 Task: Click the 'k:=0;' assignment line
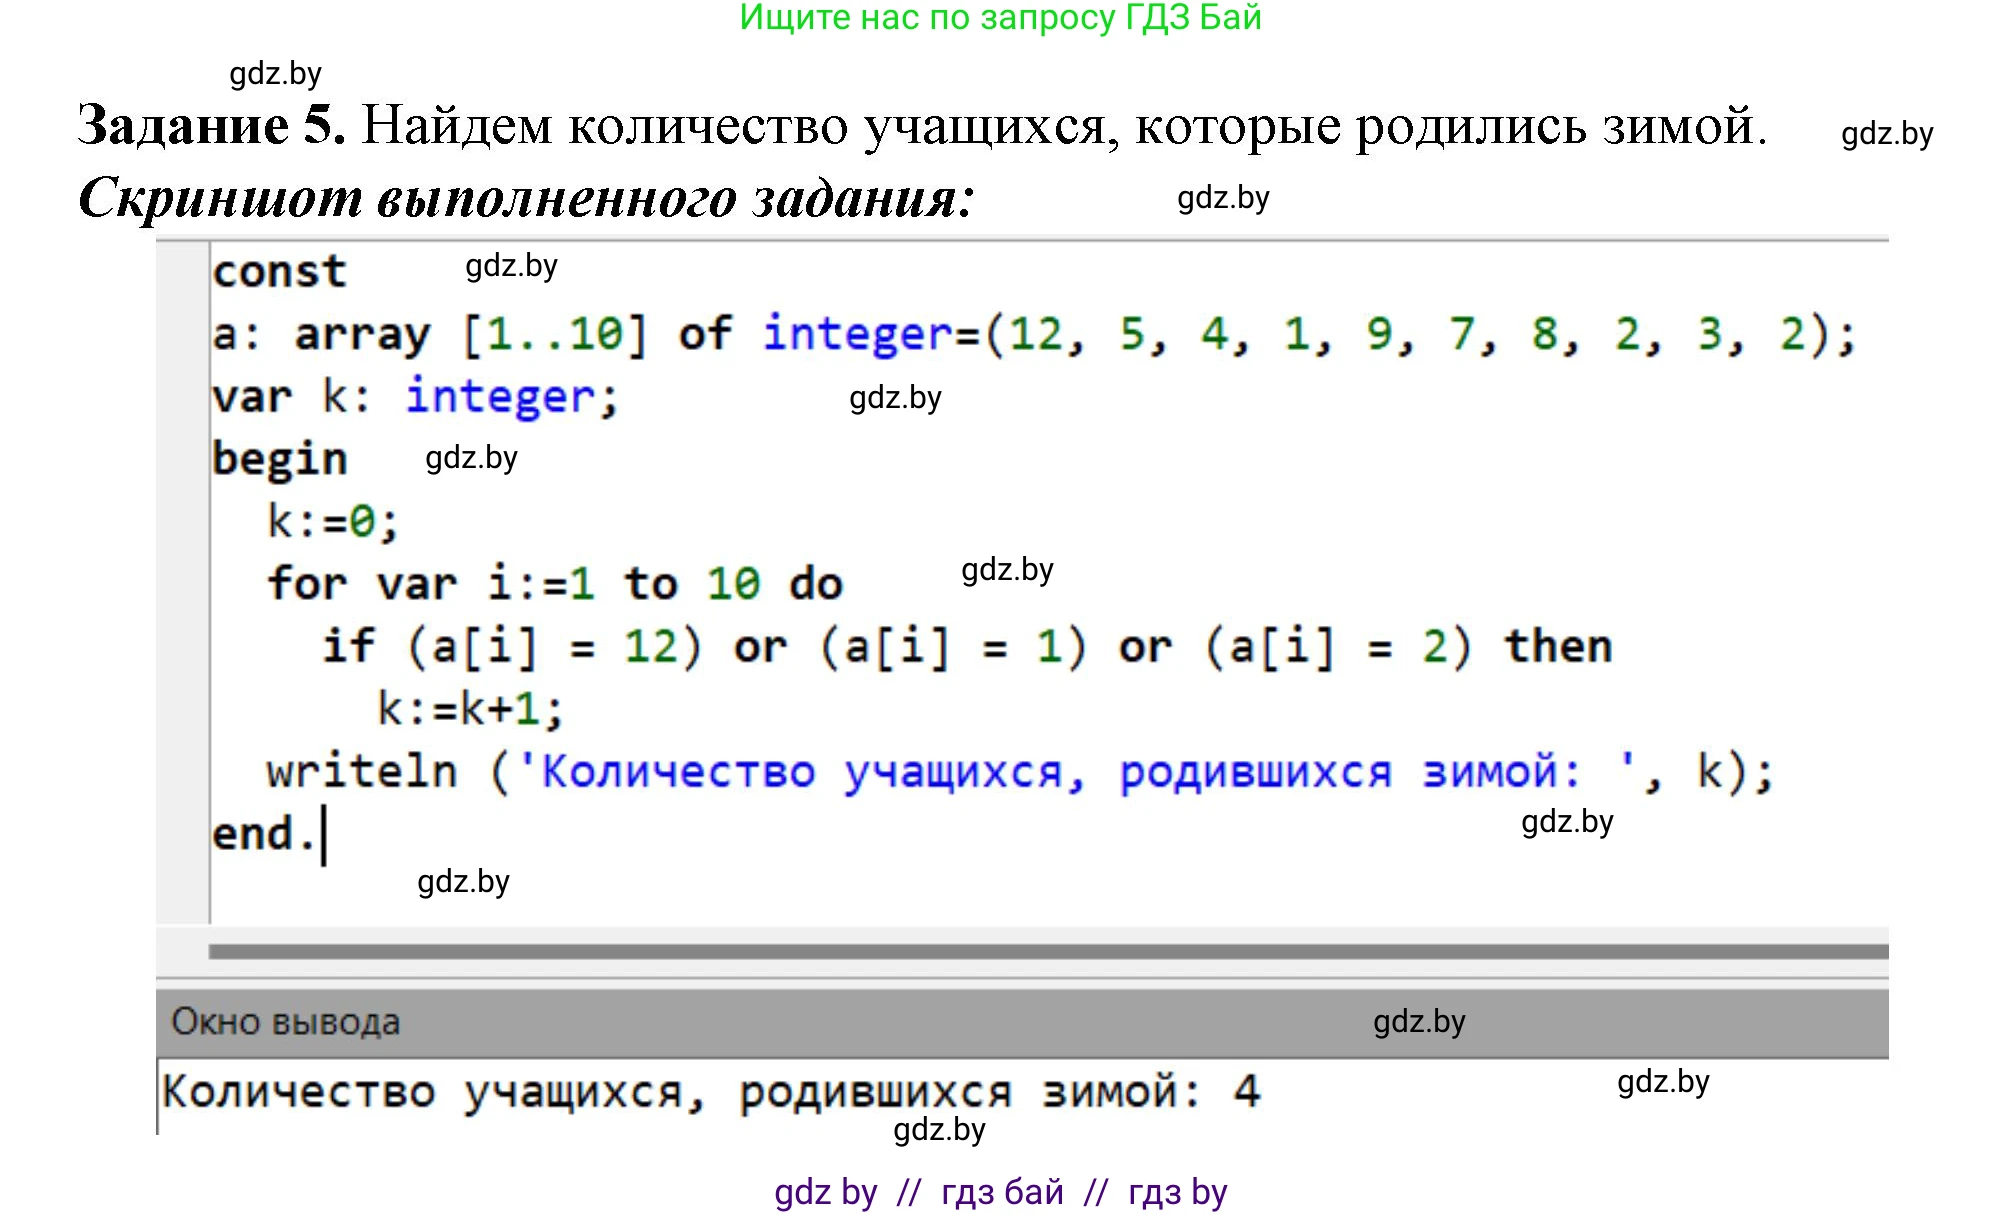[332, 522]
